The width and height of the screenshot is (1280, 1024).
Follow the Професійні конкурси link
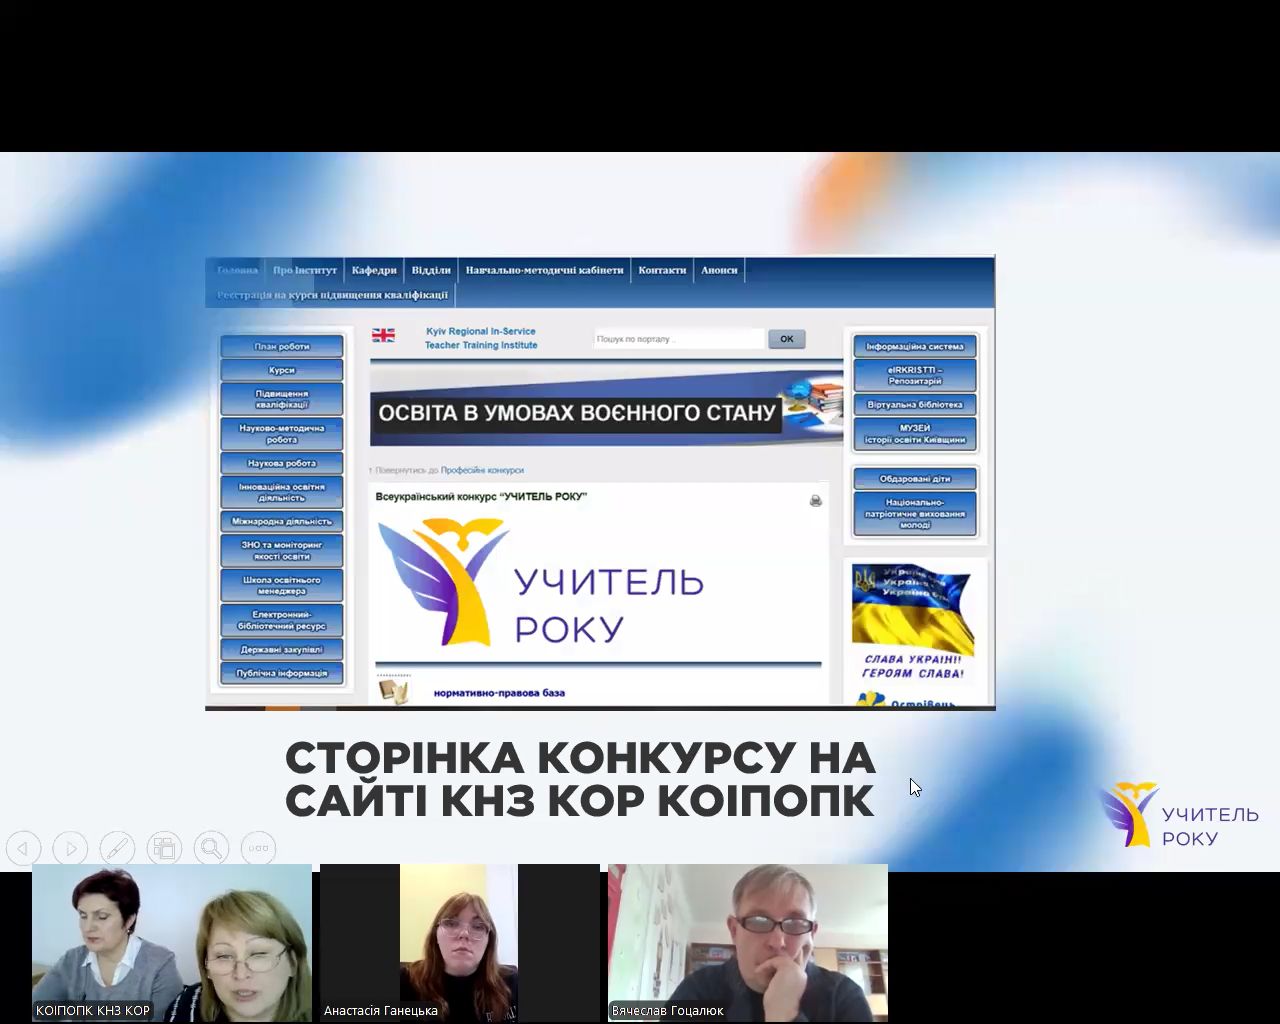[482, 470]
